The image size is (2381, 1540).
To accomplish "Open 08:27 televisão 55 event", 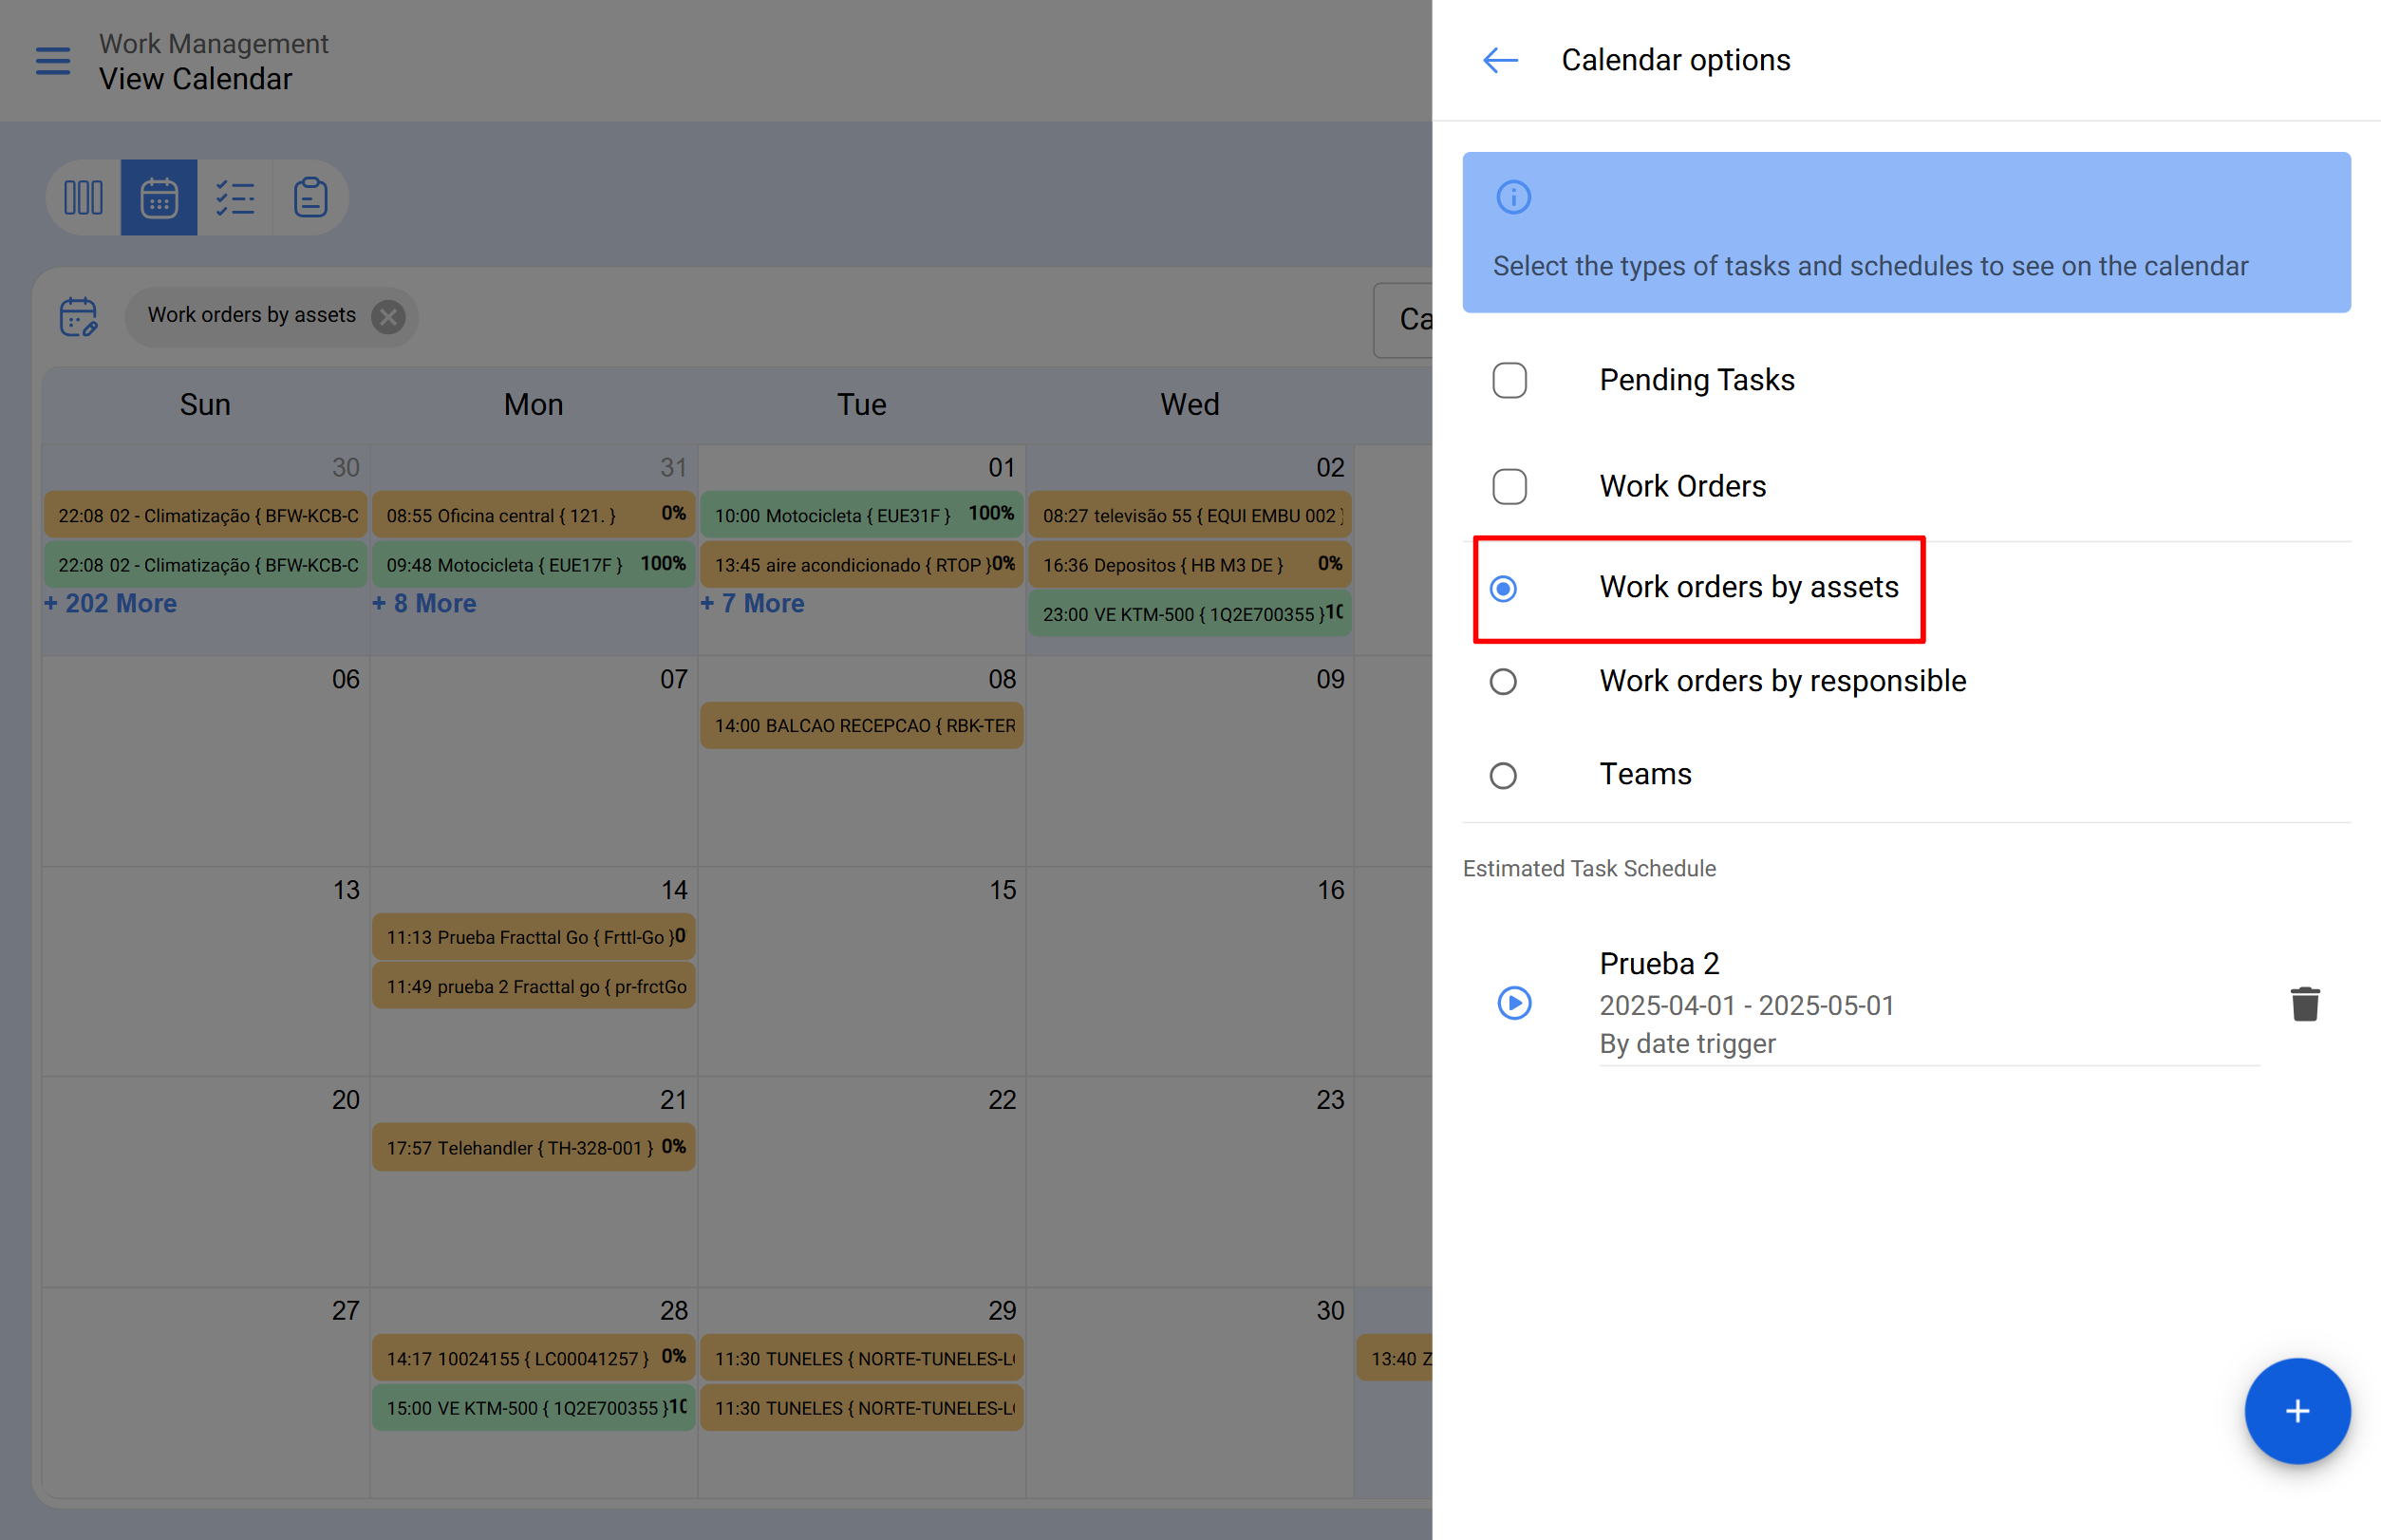I will pos(1190,515).
